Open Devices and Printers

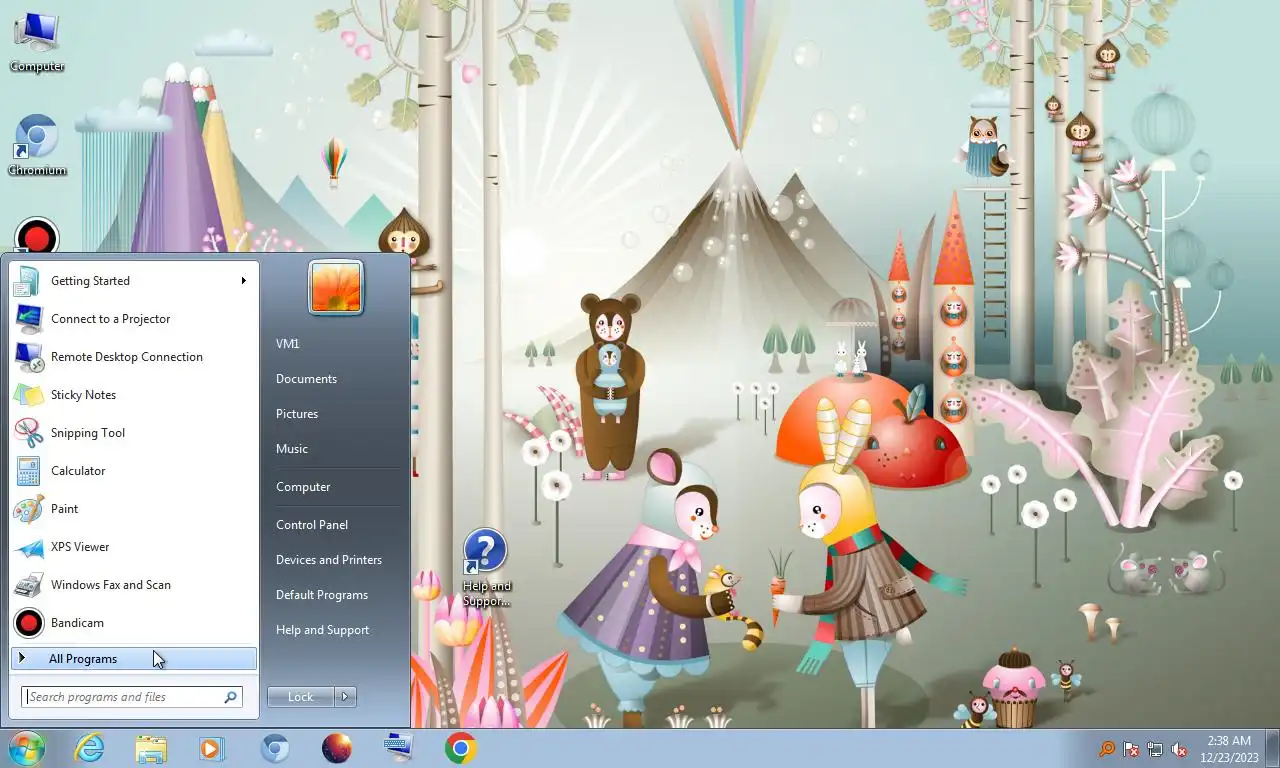329,560
